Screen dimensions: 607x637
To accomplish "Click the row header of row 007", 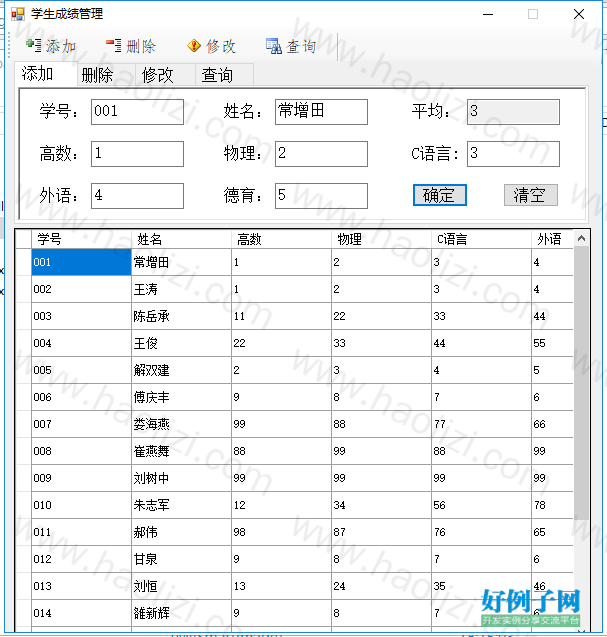I will [24, 424].
